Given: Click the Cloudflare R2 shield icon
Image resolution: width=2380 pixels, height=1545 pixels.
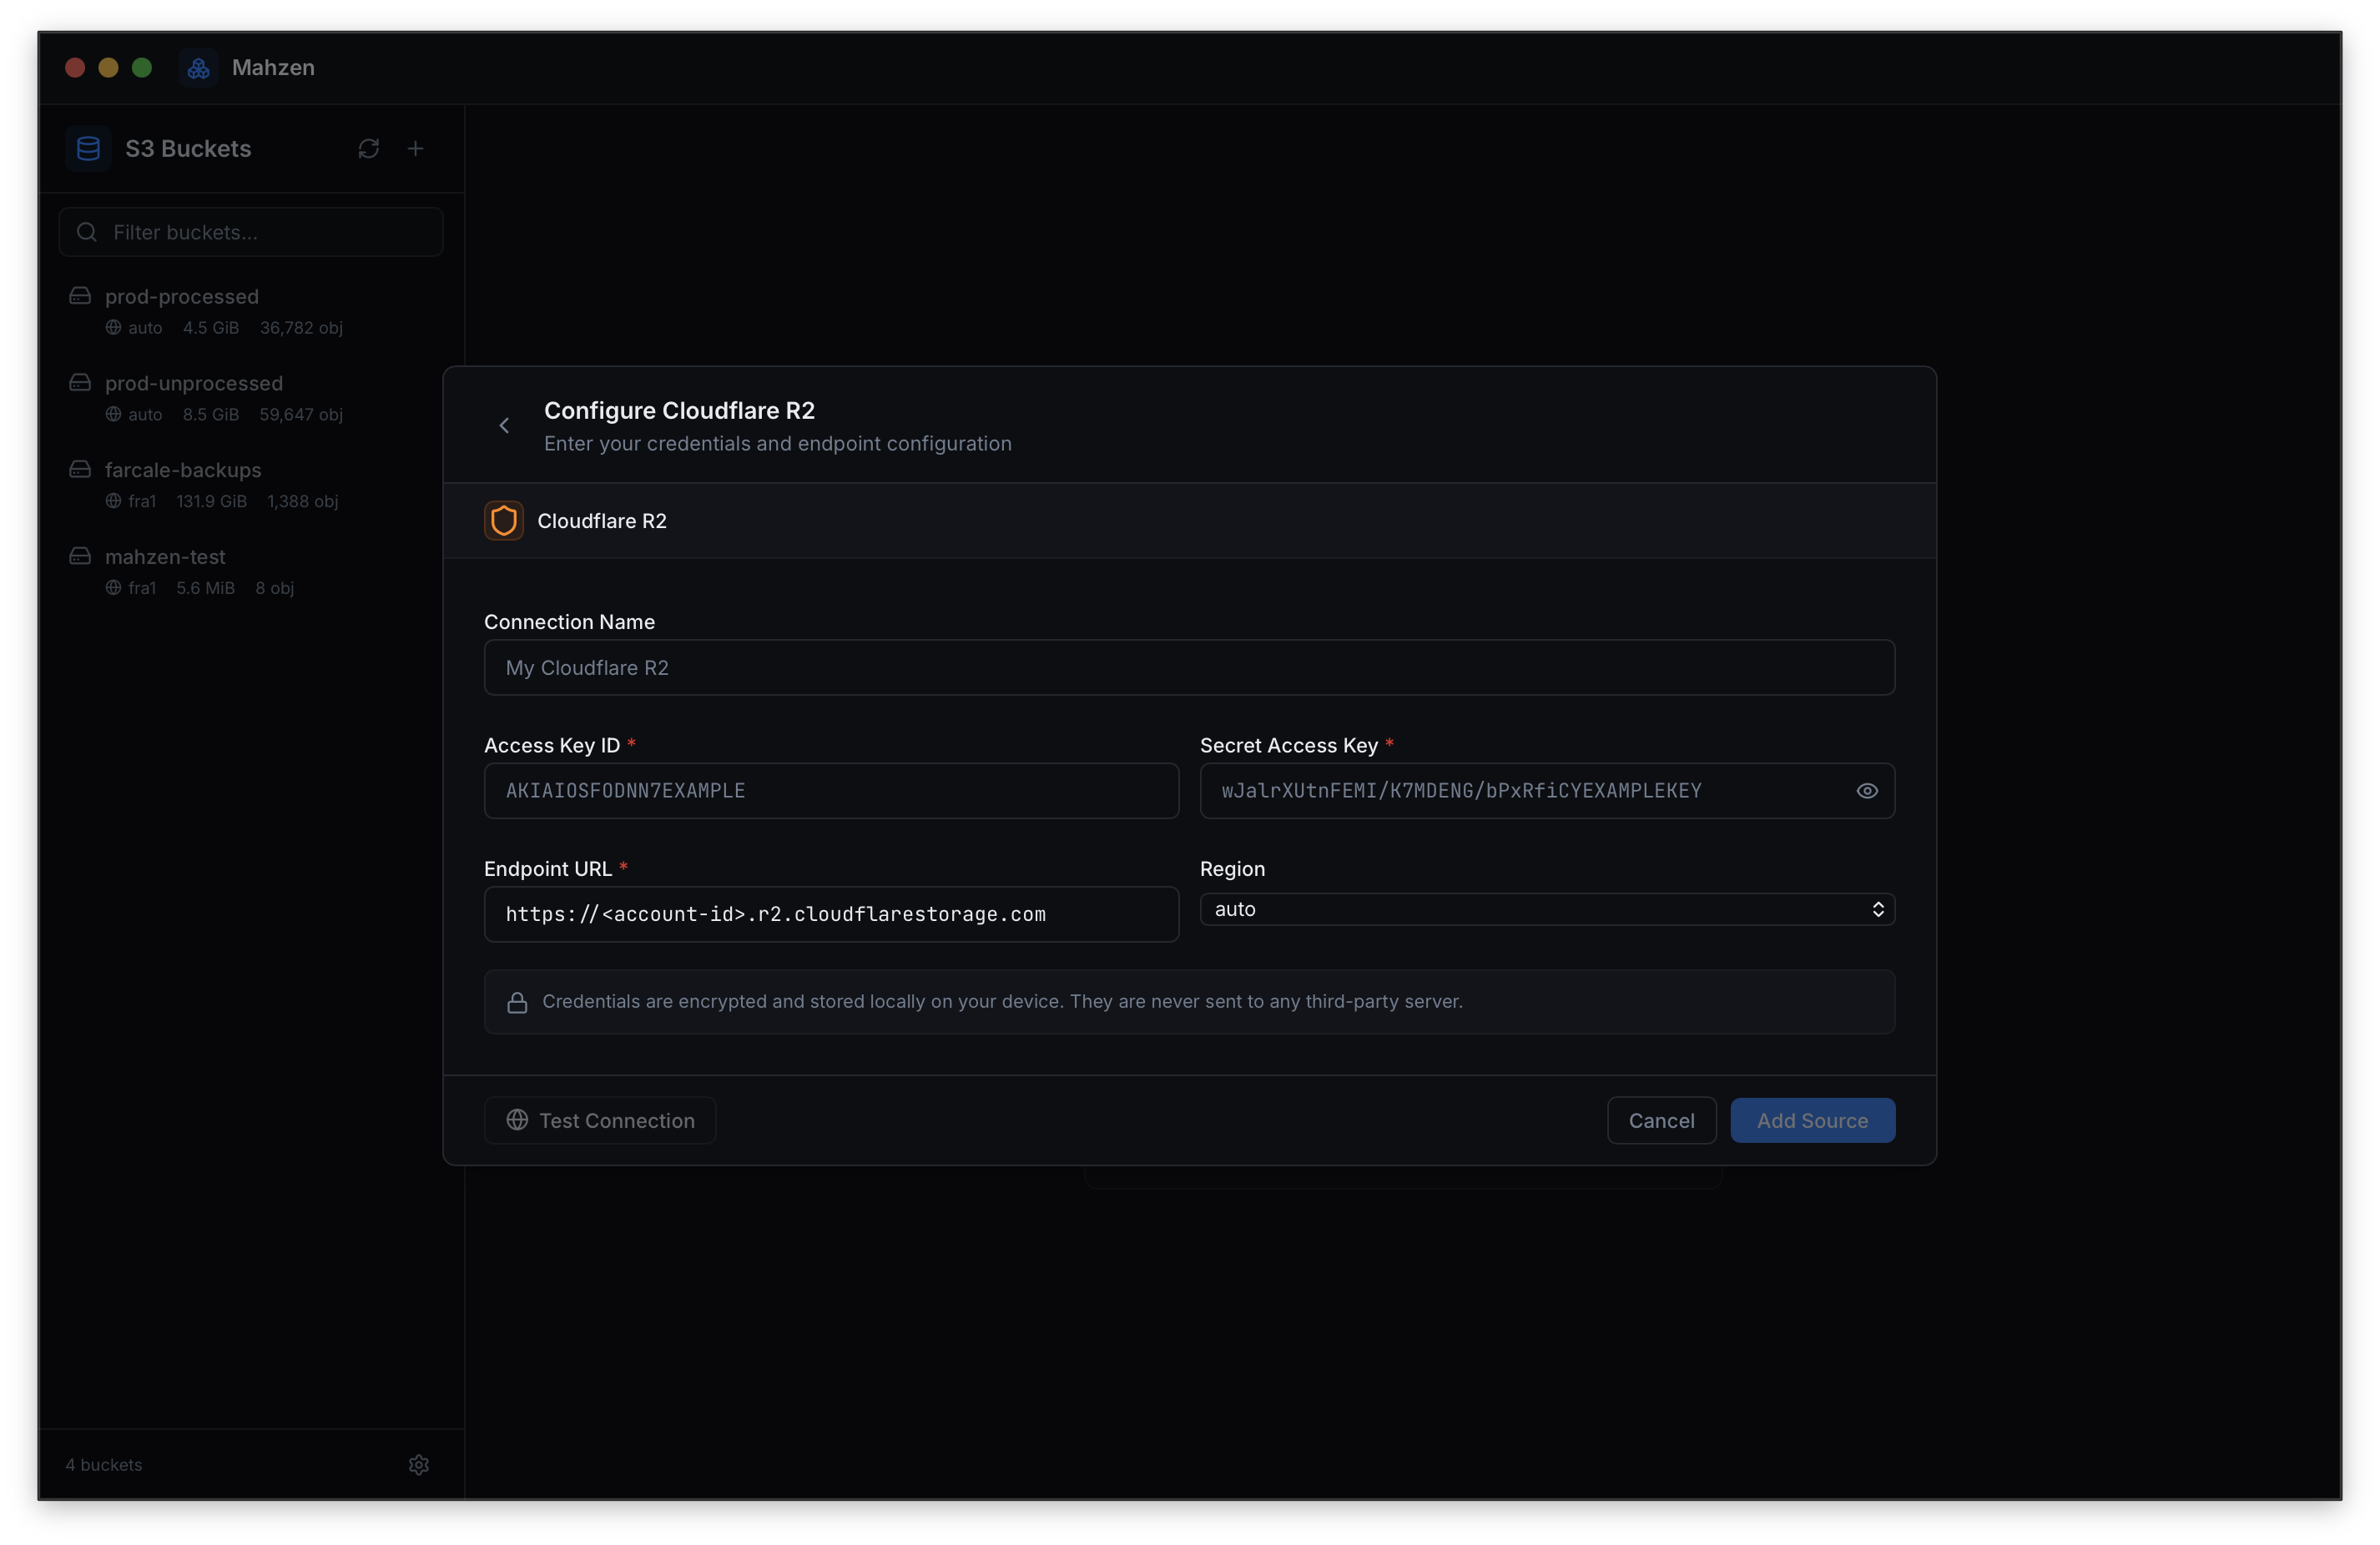Looking at the screenshot, I should [504, 521].
